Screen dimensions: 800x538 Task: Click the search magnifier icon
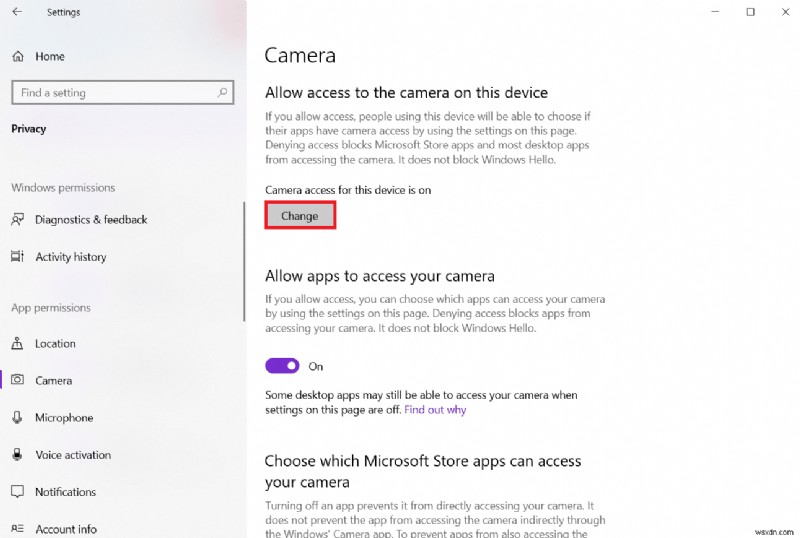click(x=222, y=93)
